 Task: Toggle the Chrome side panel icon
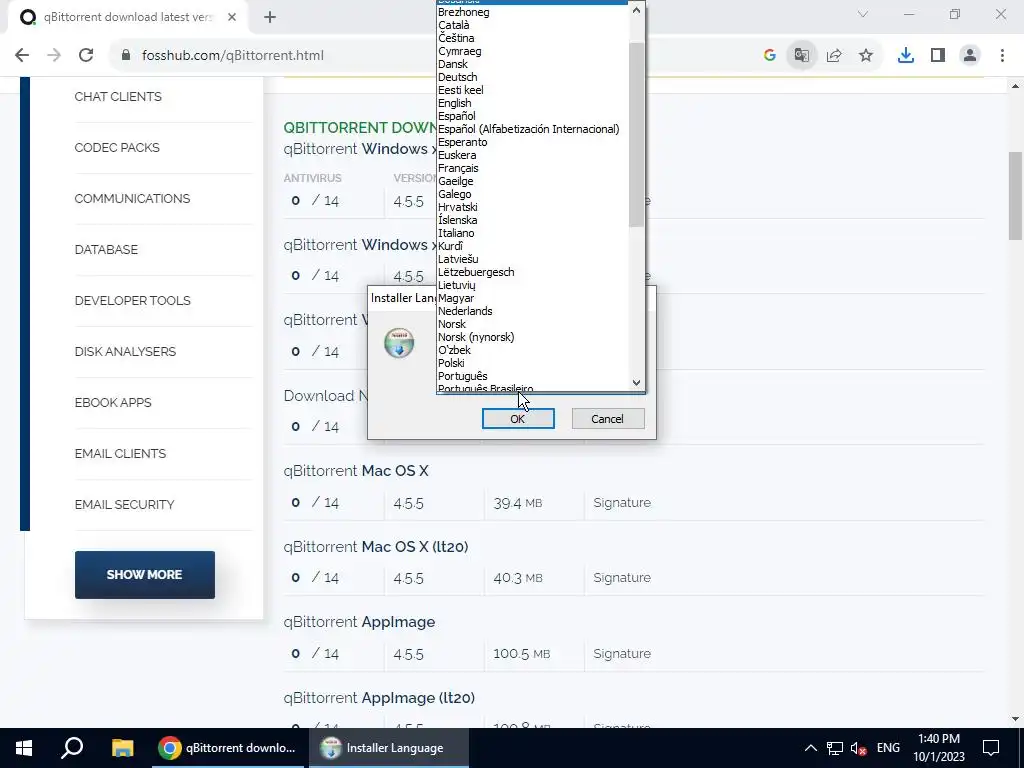pyautogui.click(x=938, y=56)
